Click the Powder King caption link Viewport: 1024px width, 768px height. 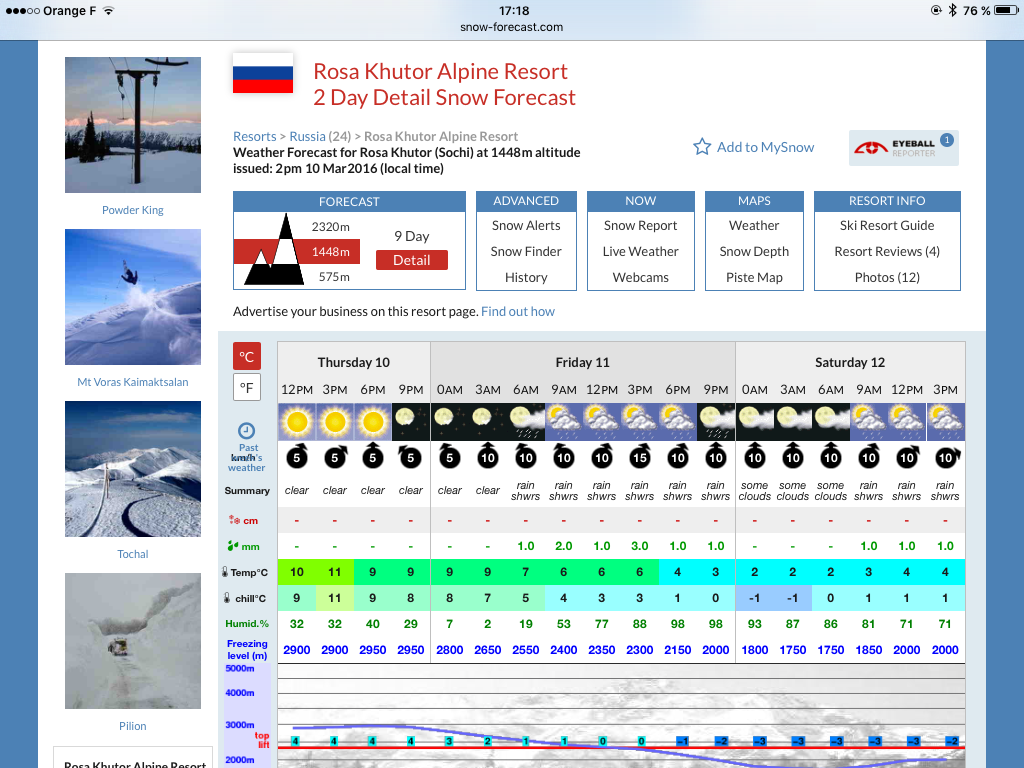pos(133,210)
